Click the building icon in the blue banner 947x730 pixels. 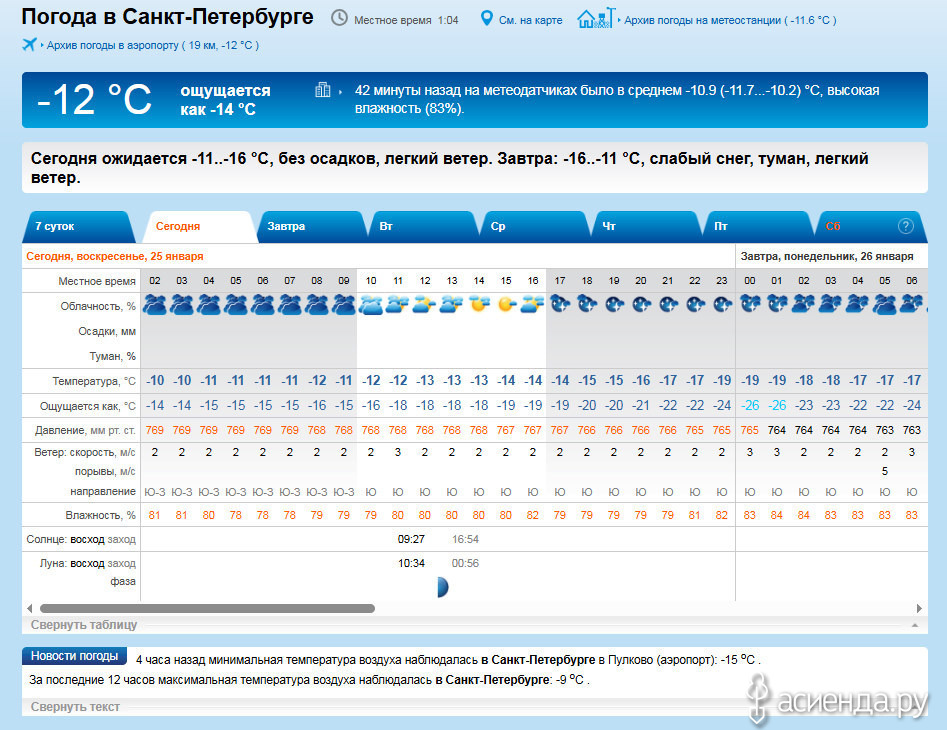(x=323, y=90)
